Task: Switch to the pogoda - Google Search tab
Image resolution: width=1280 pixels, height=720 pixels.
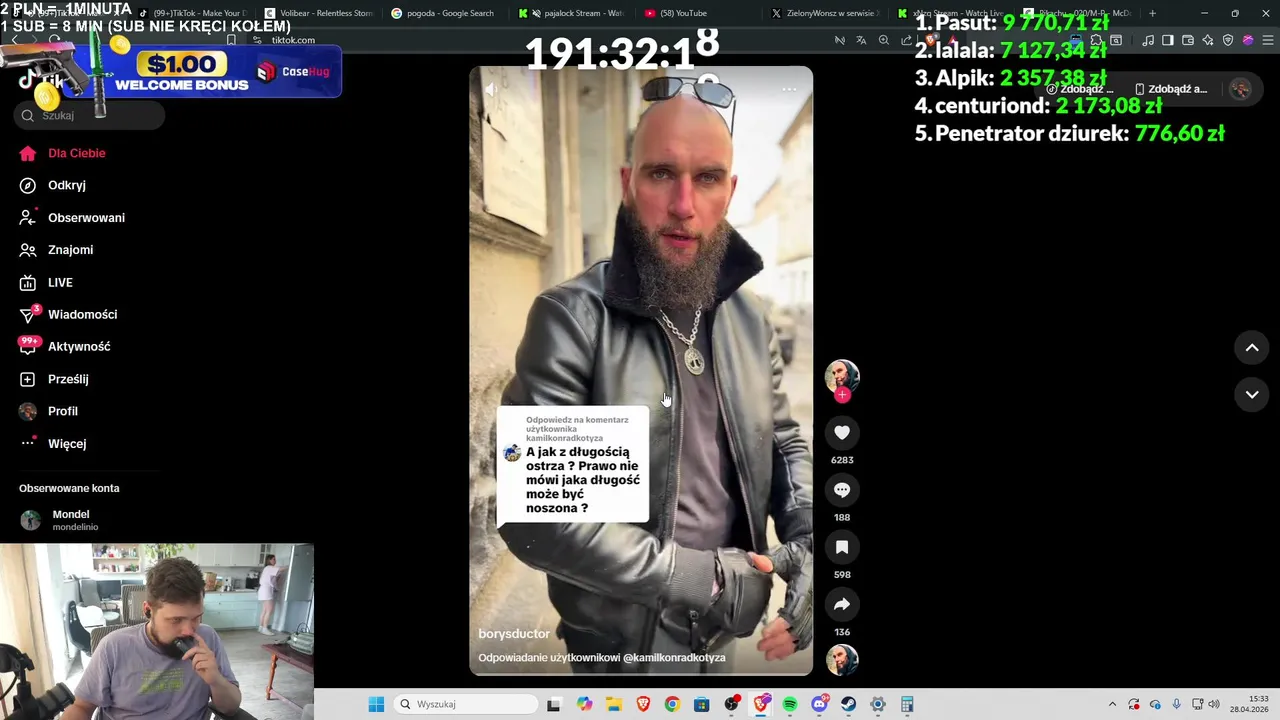Action: (x=444, y=13)
